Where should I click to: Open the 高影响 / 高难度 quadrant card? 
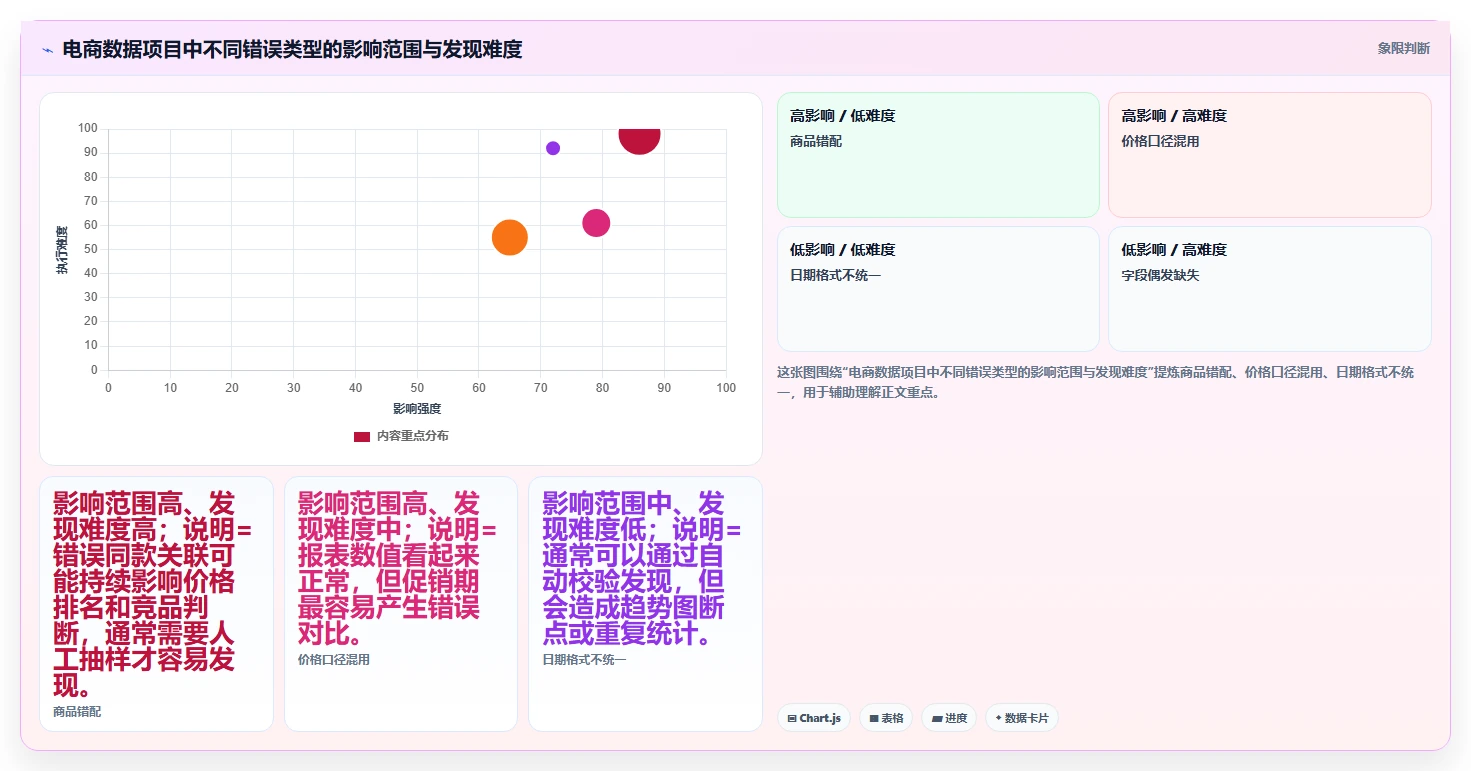point(1270,155)
